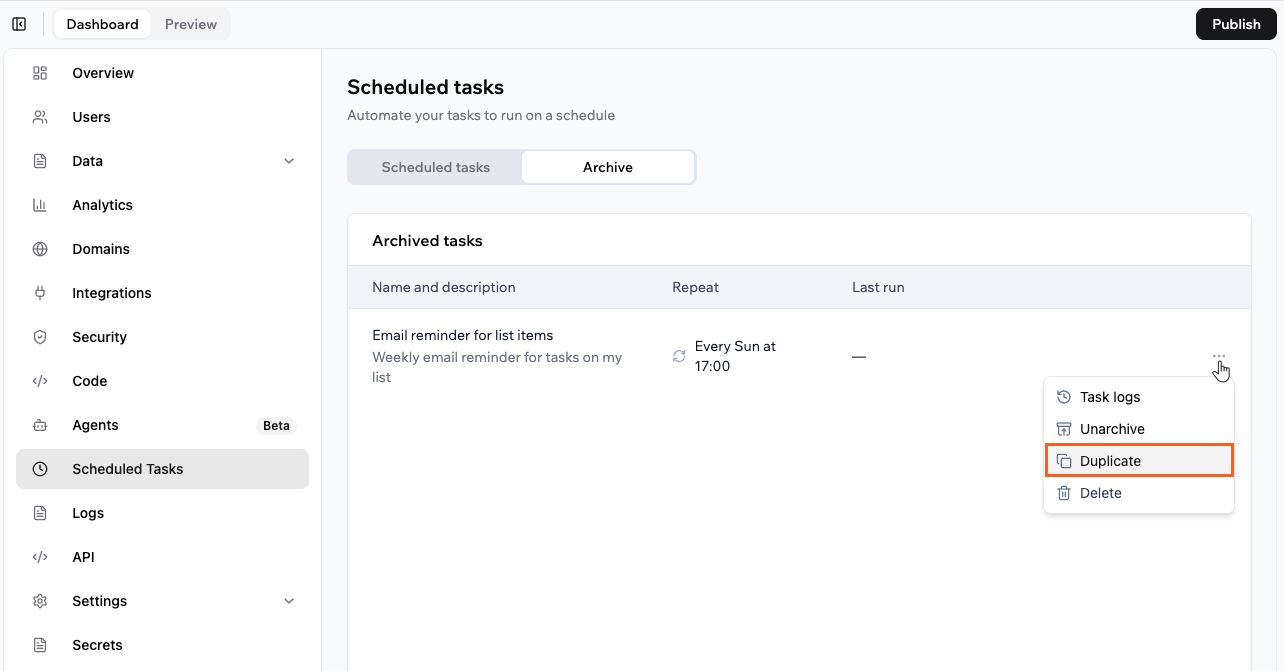Image resolution: width=1284 pixels, height=671 pixels.
Task: Click the Secrets document icon
Action: point(40,644)
